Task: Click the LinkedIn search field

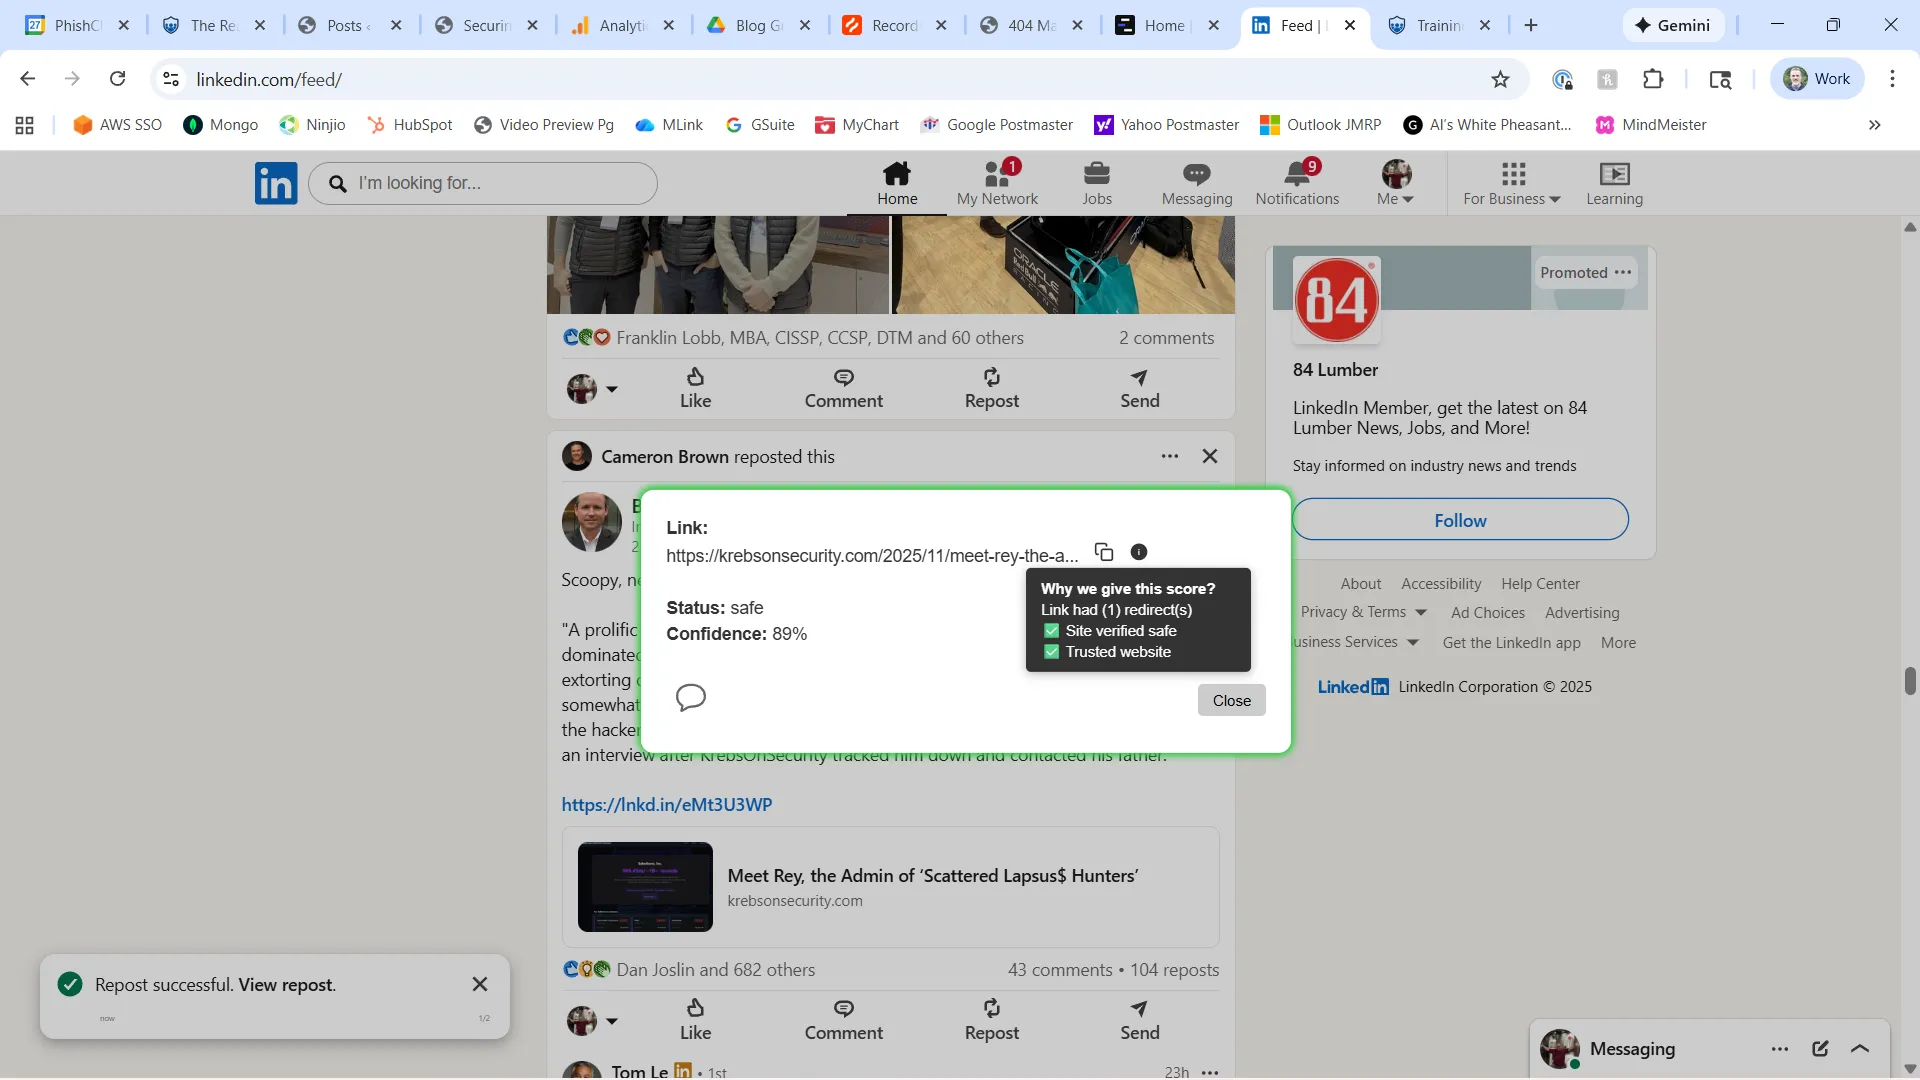Action: pos(484,183)
